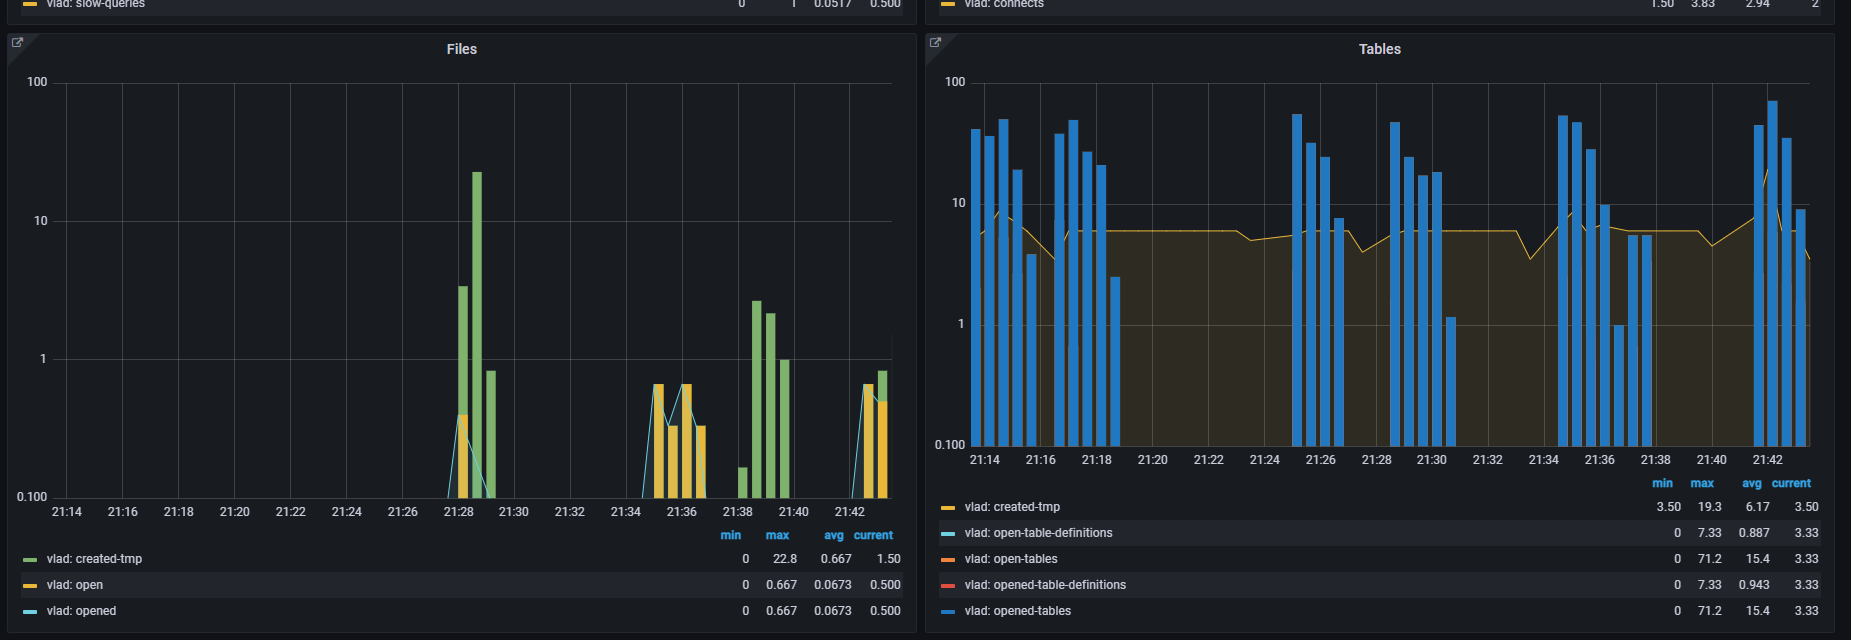Screen dimensions: 1851x640
Task: Toggle vlad: open-tables series in legend
Action: click(1011, 559)
